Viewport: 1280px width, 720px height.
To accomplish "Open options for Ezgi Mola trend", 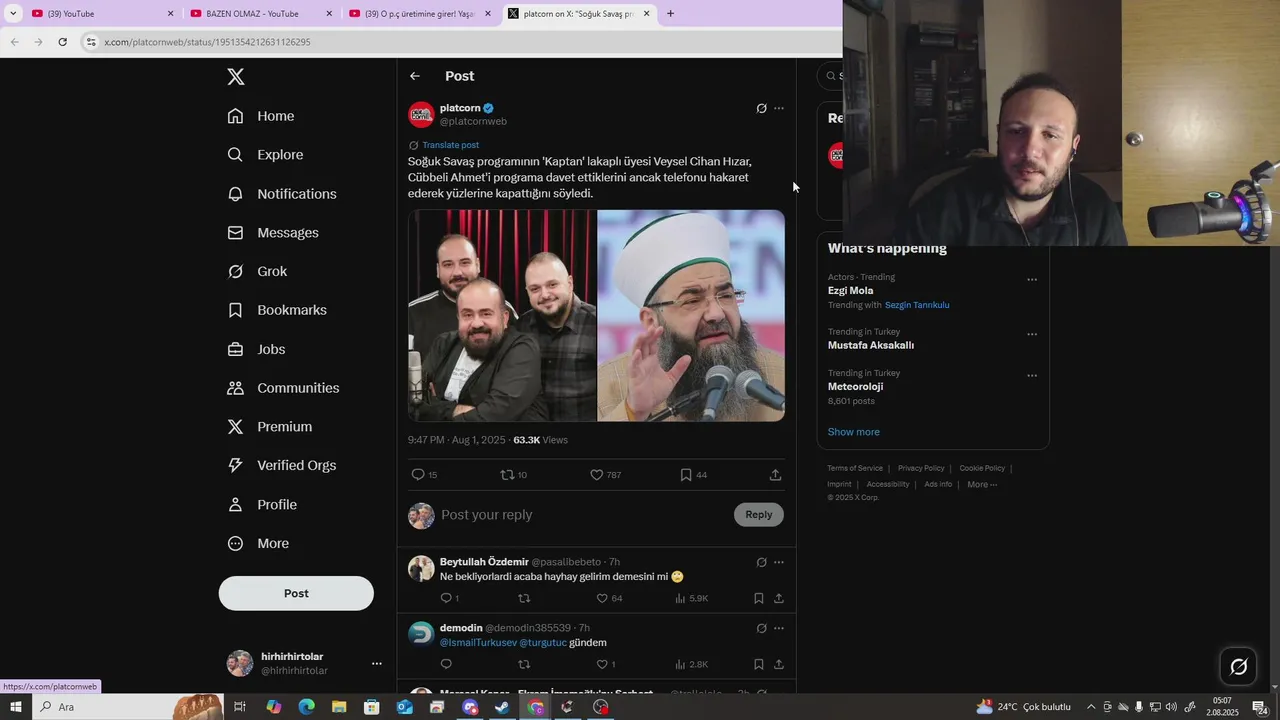I will (x=1032, y=280).
